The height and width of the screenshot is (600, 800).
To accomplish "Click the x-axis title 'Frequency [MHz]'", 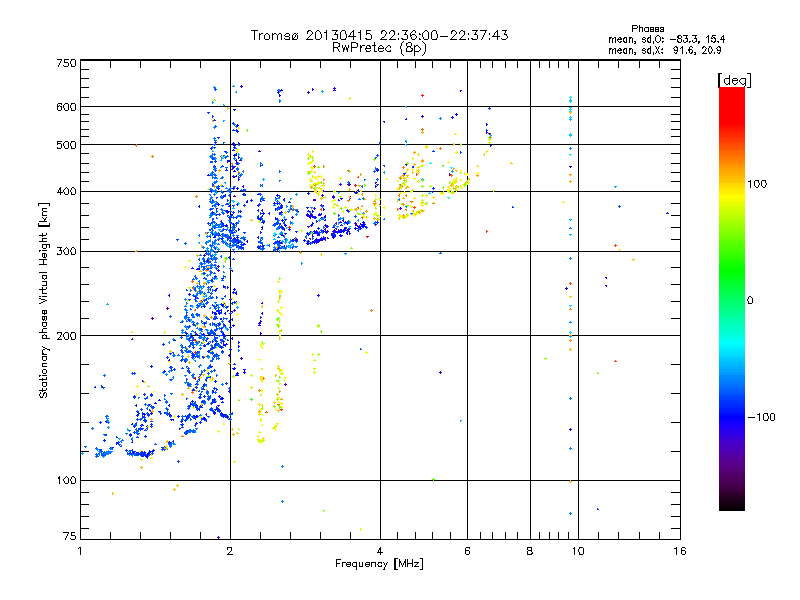I will 379,564.
